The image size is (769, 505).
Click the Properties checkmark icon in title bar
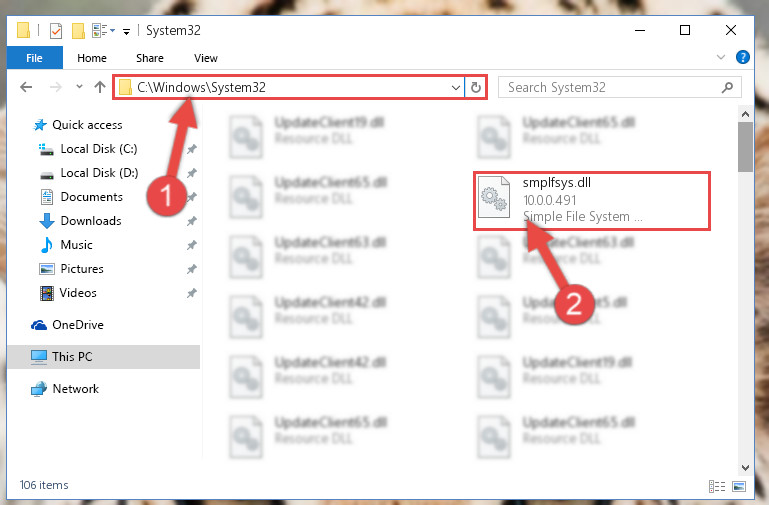pyautogui.click(x=56, y=31)
